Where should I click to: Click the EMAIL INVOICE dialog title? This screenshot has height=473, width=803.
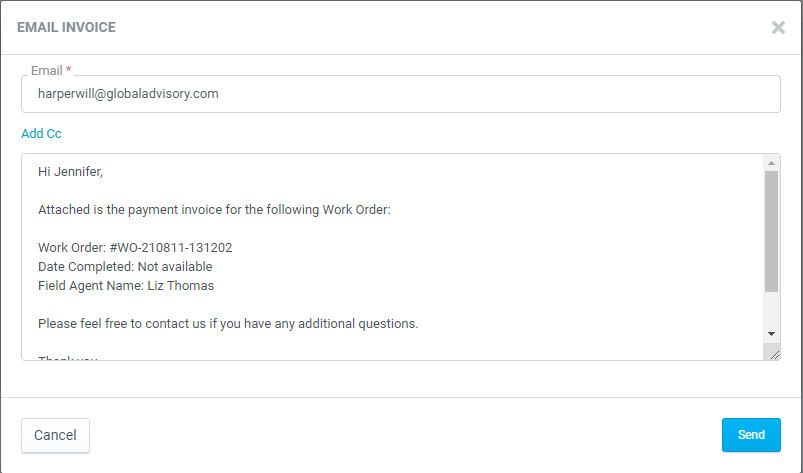point(67,28)
